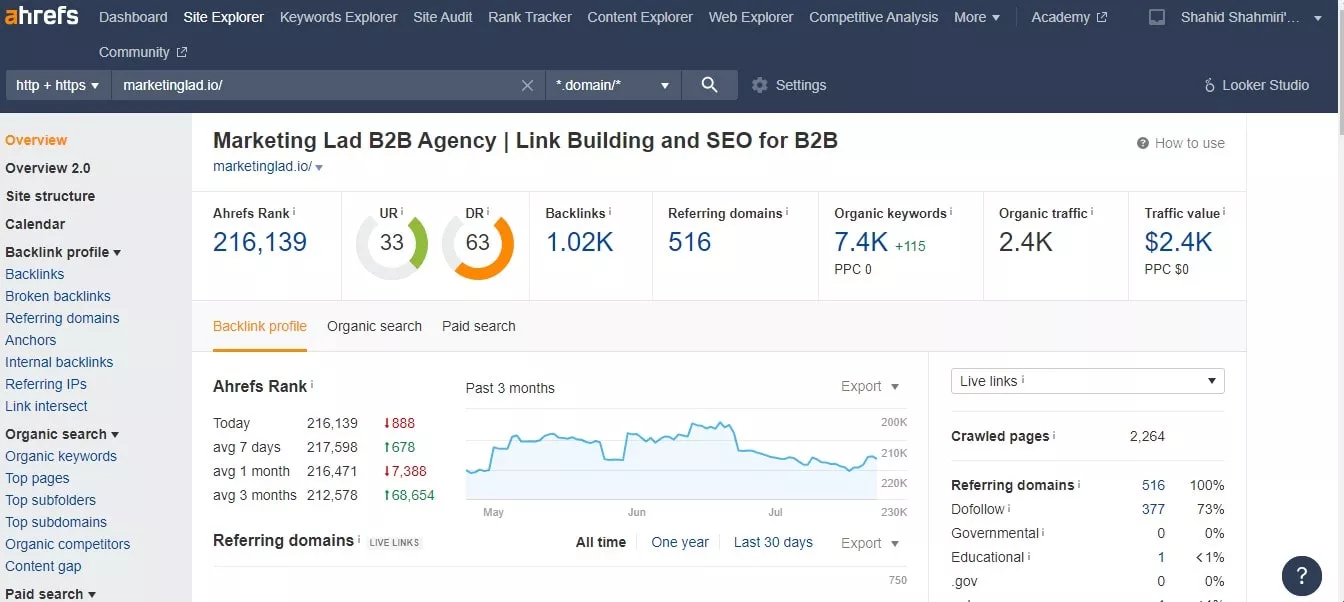Click the search magnifier button
The width and height of the screenshot is (1344, 602).
coord(710,85)
